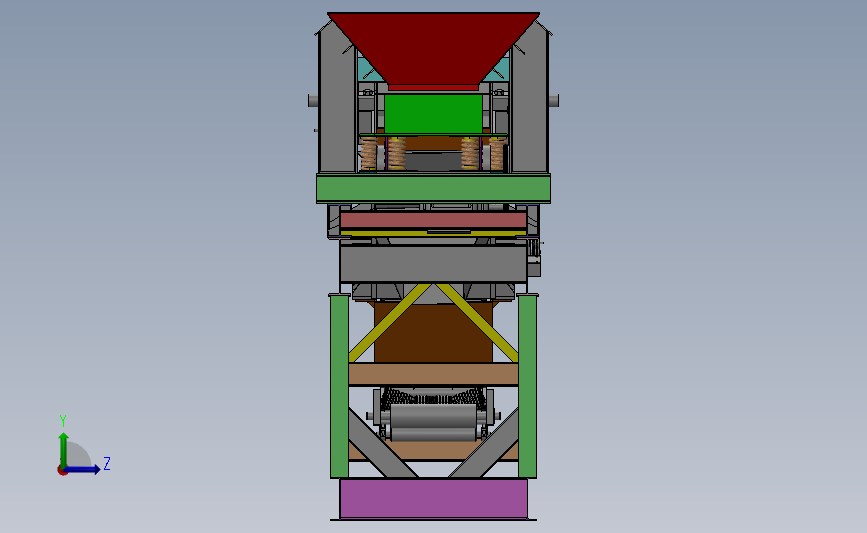Screen dimensions: 867x533
Task: Select the shaft stub on the right side panel
Action: (553, 101)
